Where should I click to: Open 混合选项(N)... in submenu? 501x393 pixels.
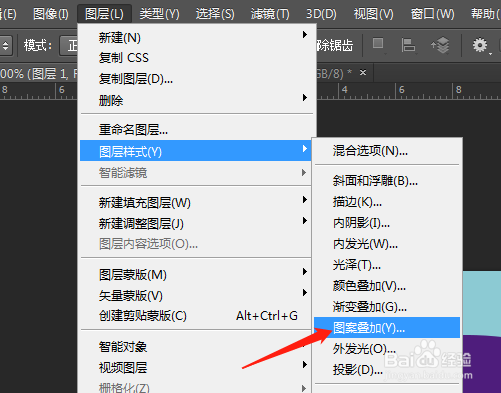tap(387, 151)
